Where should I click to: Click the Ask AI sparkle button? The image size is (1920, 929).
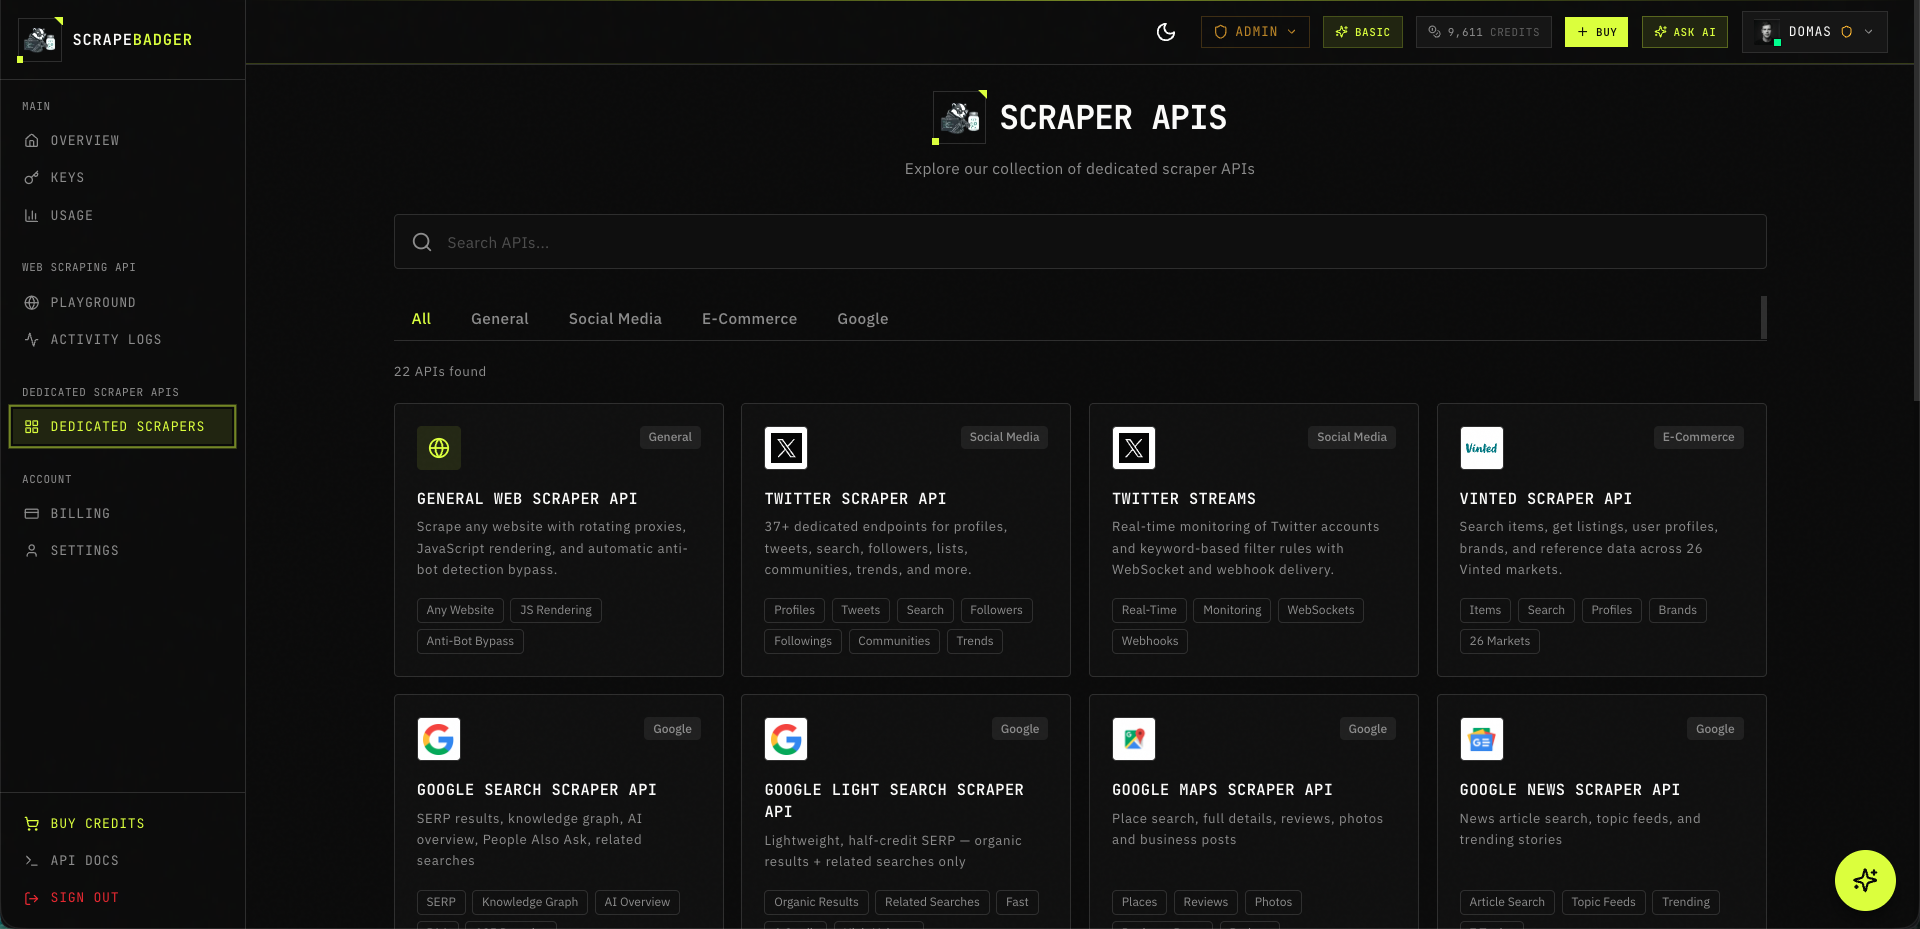1684,32
